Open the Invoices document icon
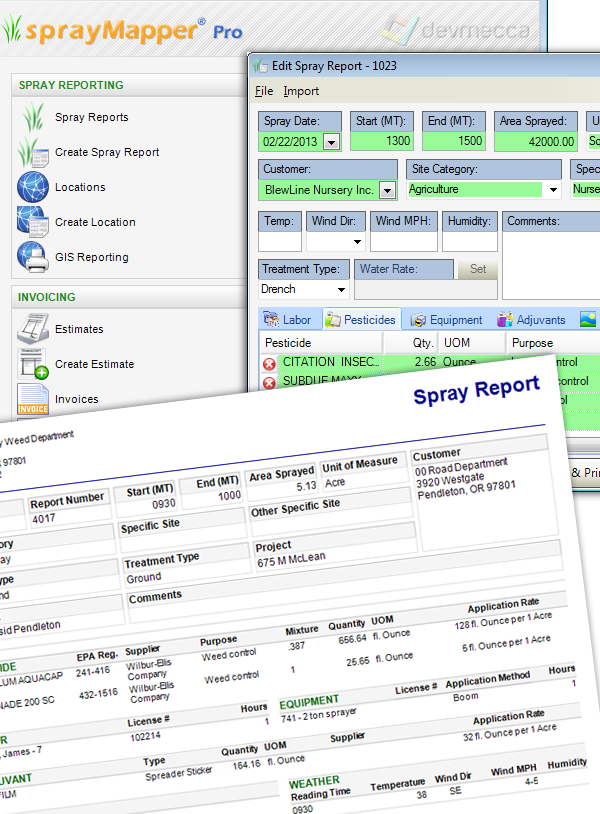This screenshot has height=814, width=600. (33, 399)
